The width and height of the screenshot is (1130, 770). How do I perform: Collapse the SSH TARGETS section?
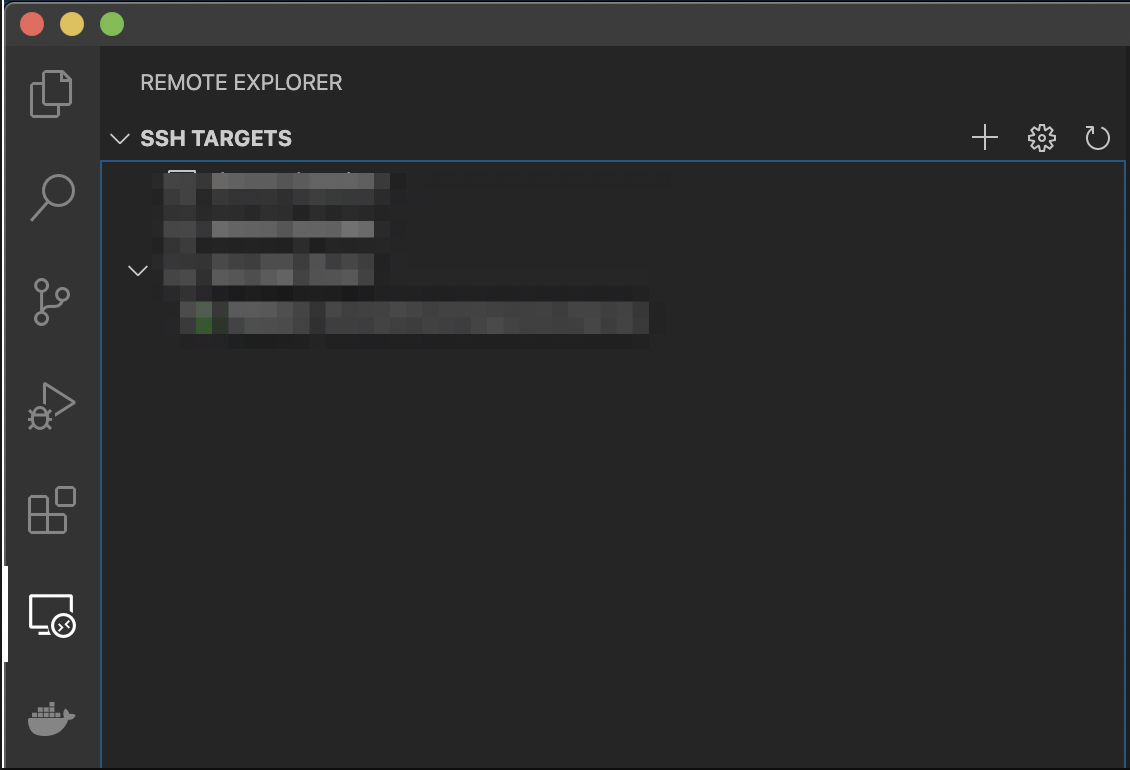[x=119, y=138]
